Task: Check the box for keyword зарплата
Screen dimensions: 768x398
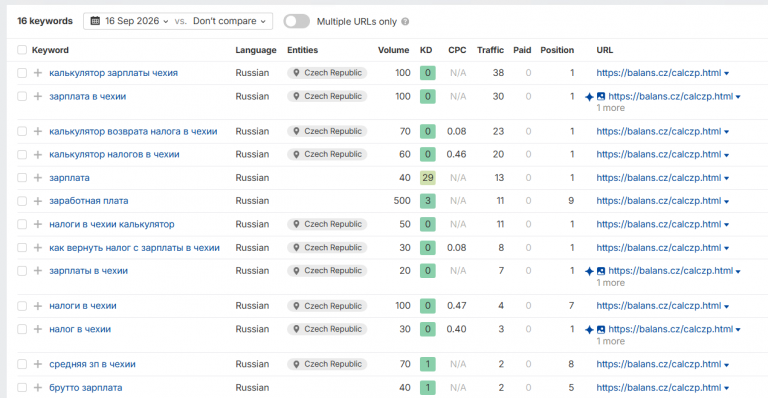Action: click(22, 178)
